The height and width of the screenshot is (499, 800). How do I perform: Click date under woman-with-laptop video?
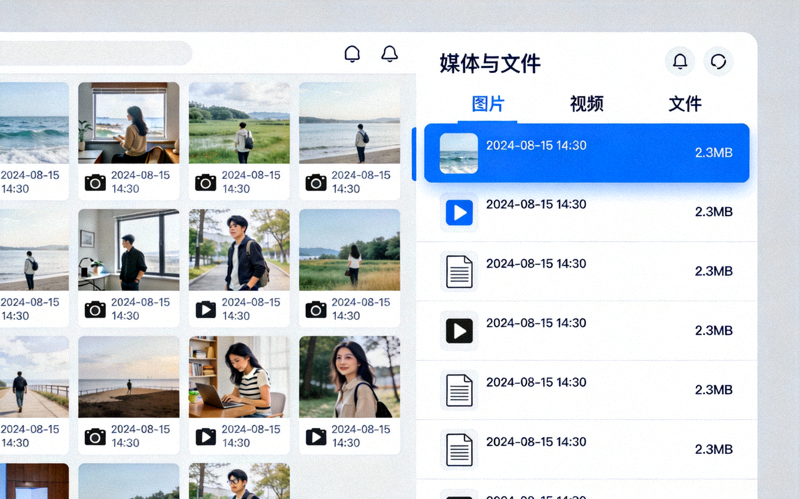pos(251,436)
